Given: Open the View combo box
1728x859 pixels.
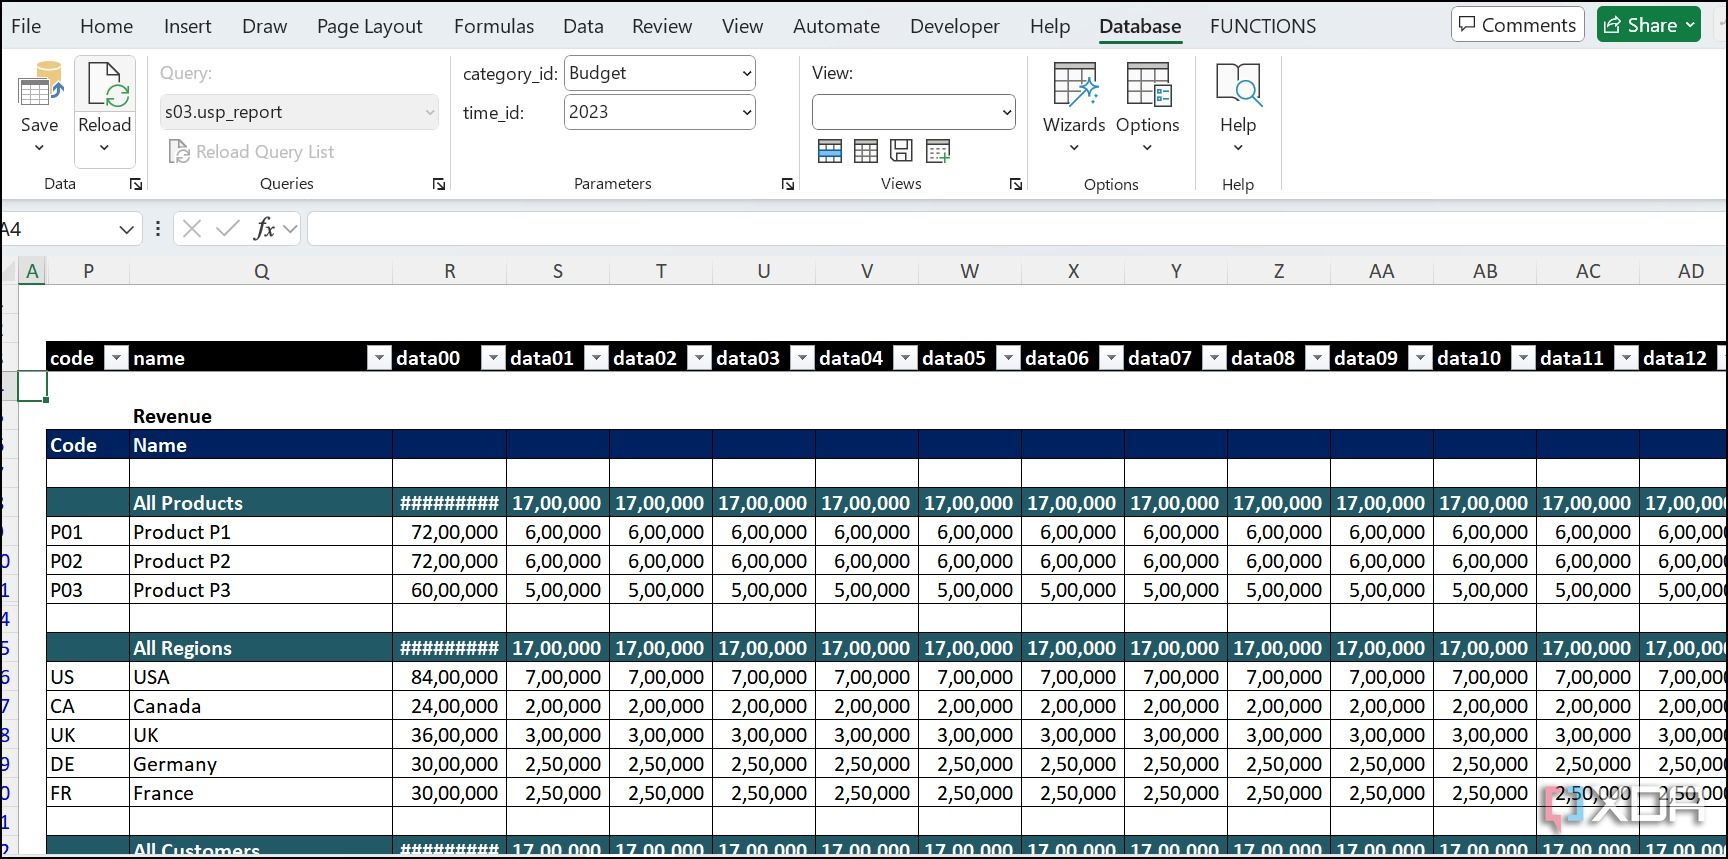Looking at the screenshot, I should (x=914, y=112).
